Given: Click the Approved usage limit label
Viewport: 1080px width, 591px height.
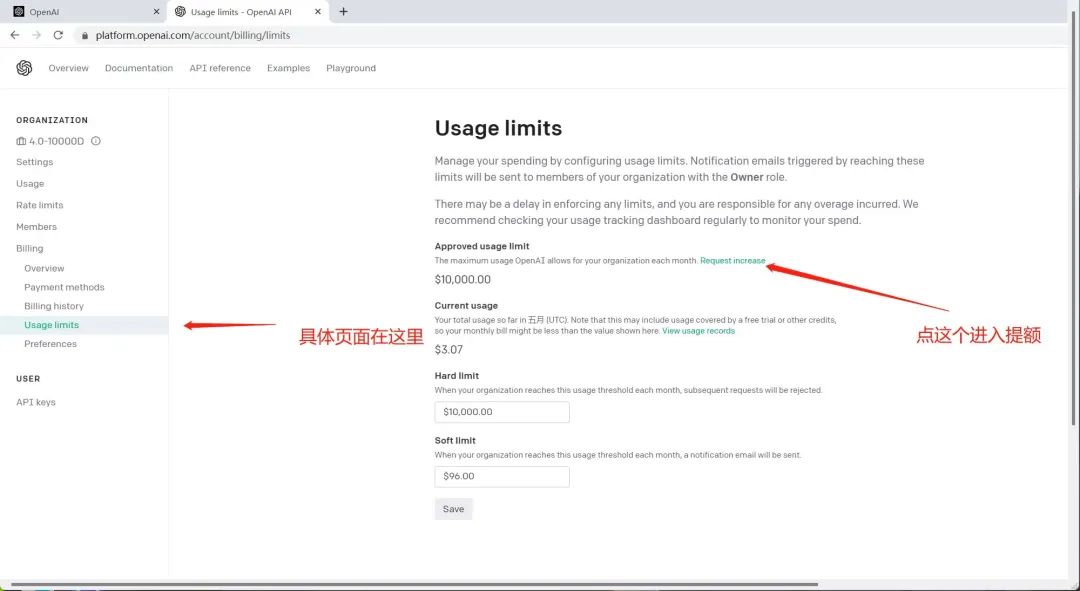Looking at the screenshot, I should pyautogui.click(x=482, y=247).
